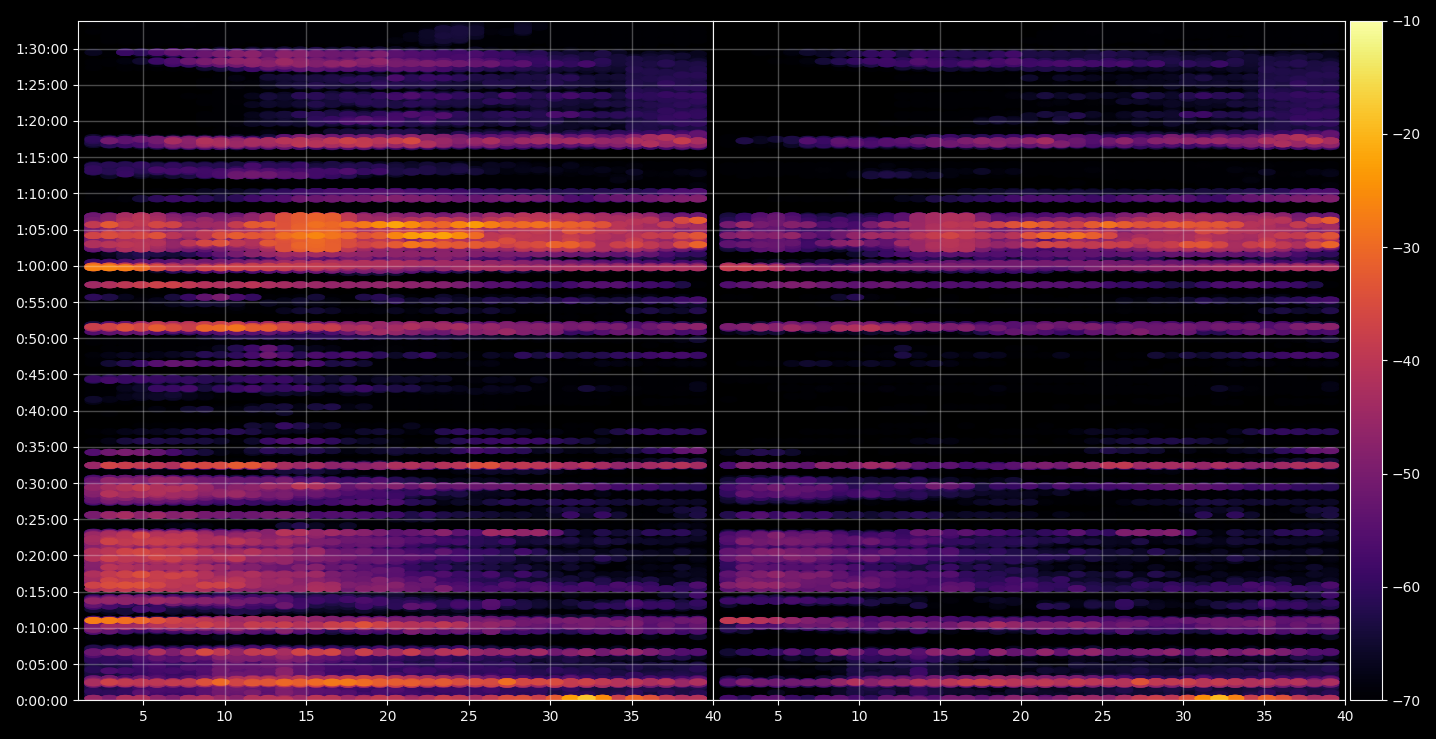Image resolution: width=1436 pixels, height=739 pixels.
Task: Click x-axis label 5 under the right heatmap
Action: coord(778,717)
